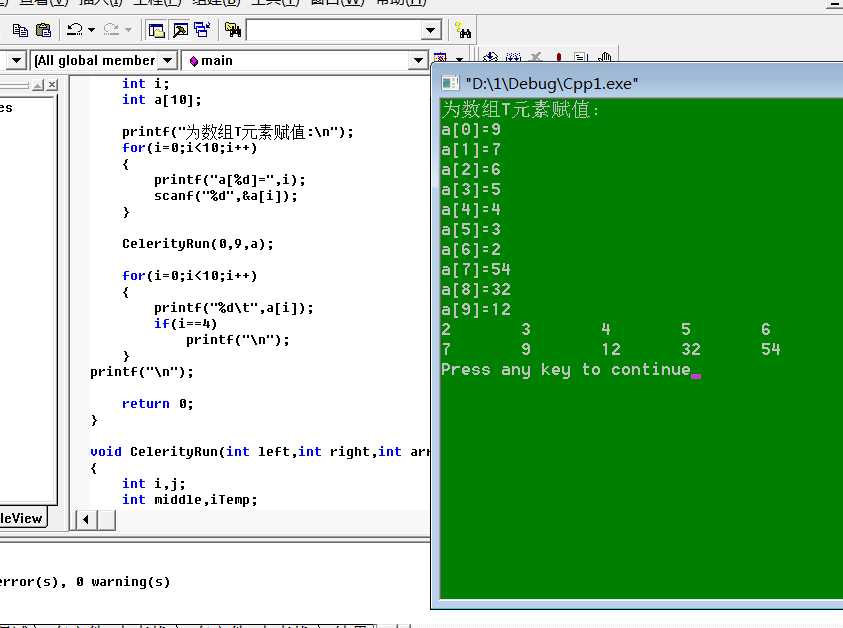Click the "void CelerityRun(int left" definition line

260,452
